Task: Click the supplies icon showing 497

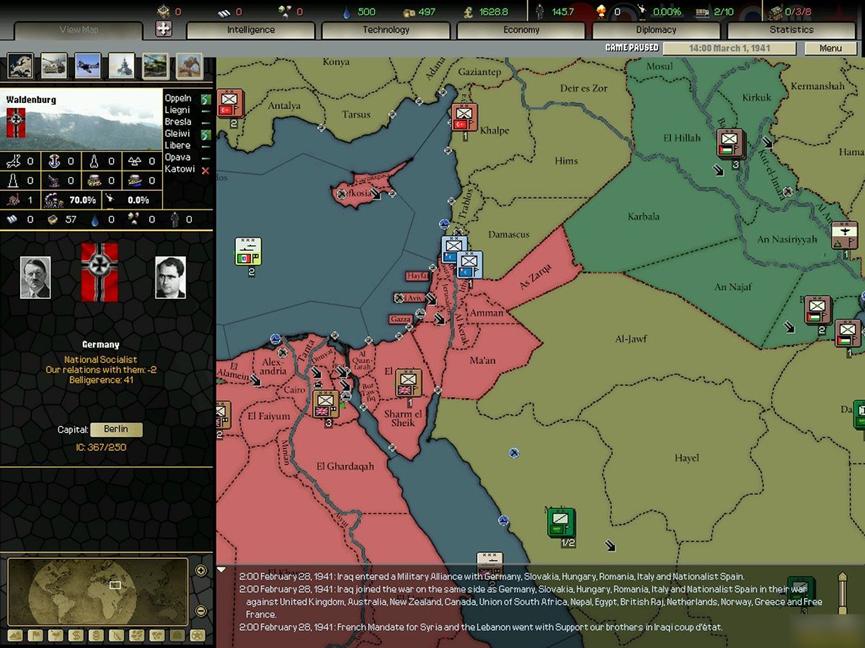Action: point(409,12)
